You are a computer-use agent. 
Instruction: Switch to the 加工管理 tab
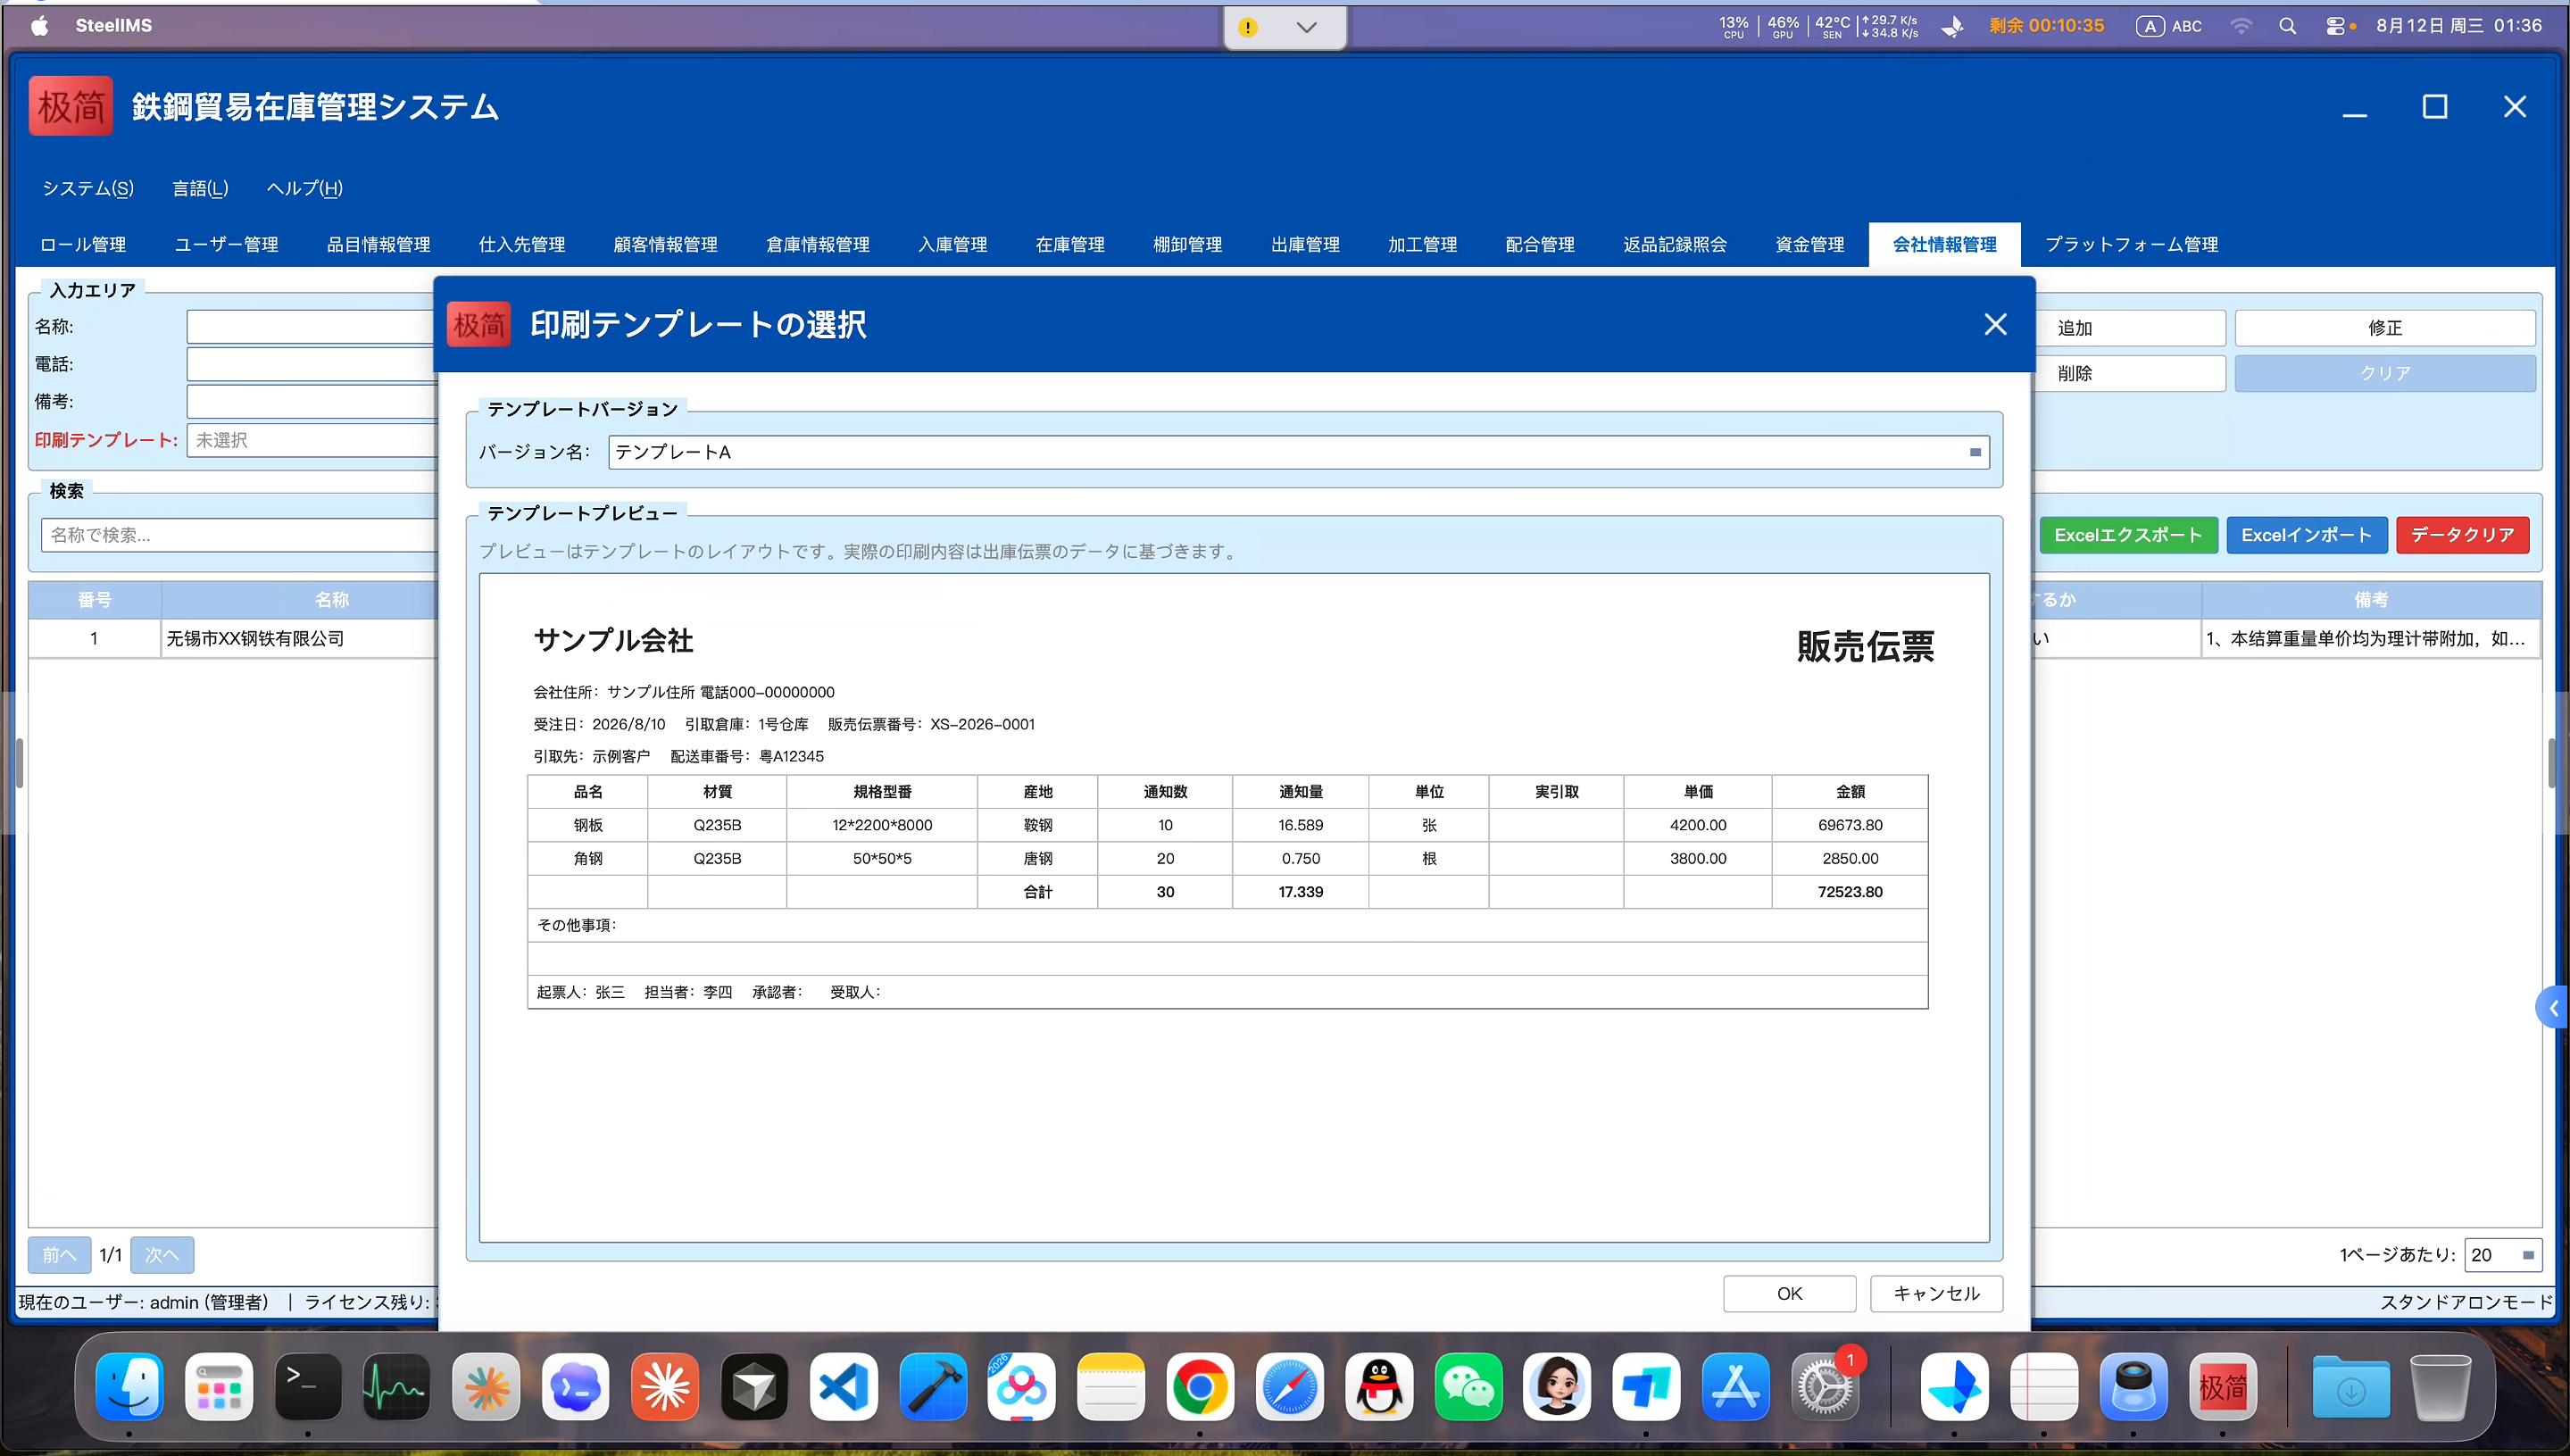pyautogui.click(x=1422, y=244)
